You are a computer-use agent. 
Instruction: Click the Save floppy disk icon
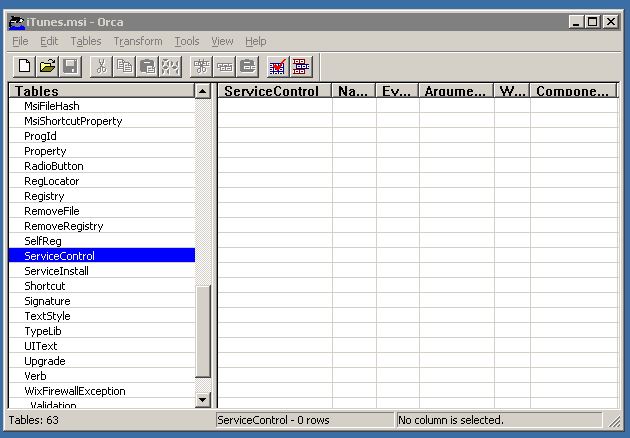coord(71,66)
